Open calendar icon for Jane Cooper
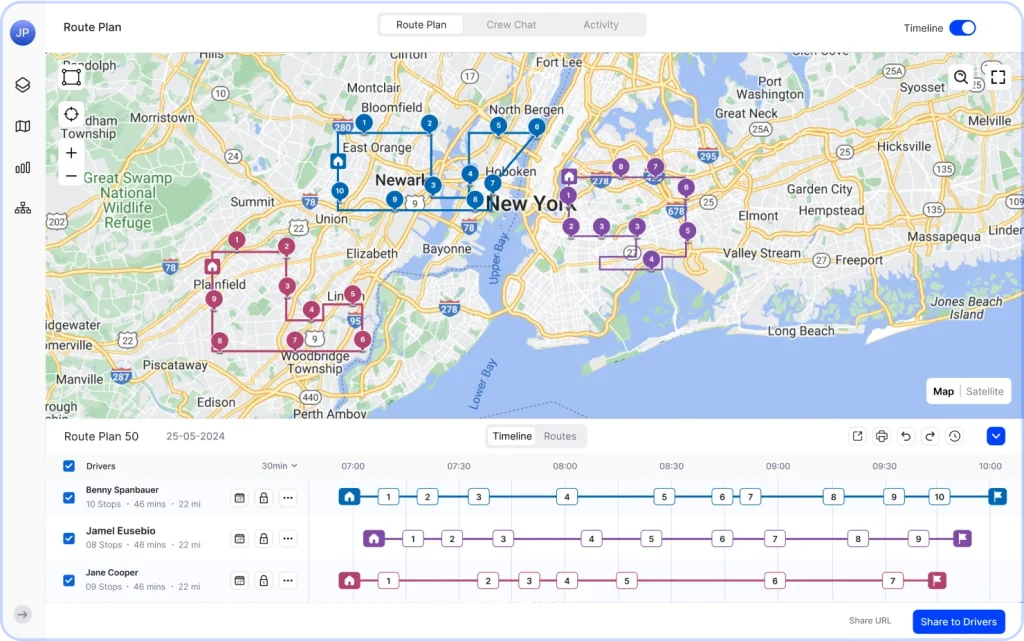Image resolution: width=1024 pixels, height=641 pixels. [x=240, y=580]
